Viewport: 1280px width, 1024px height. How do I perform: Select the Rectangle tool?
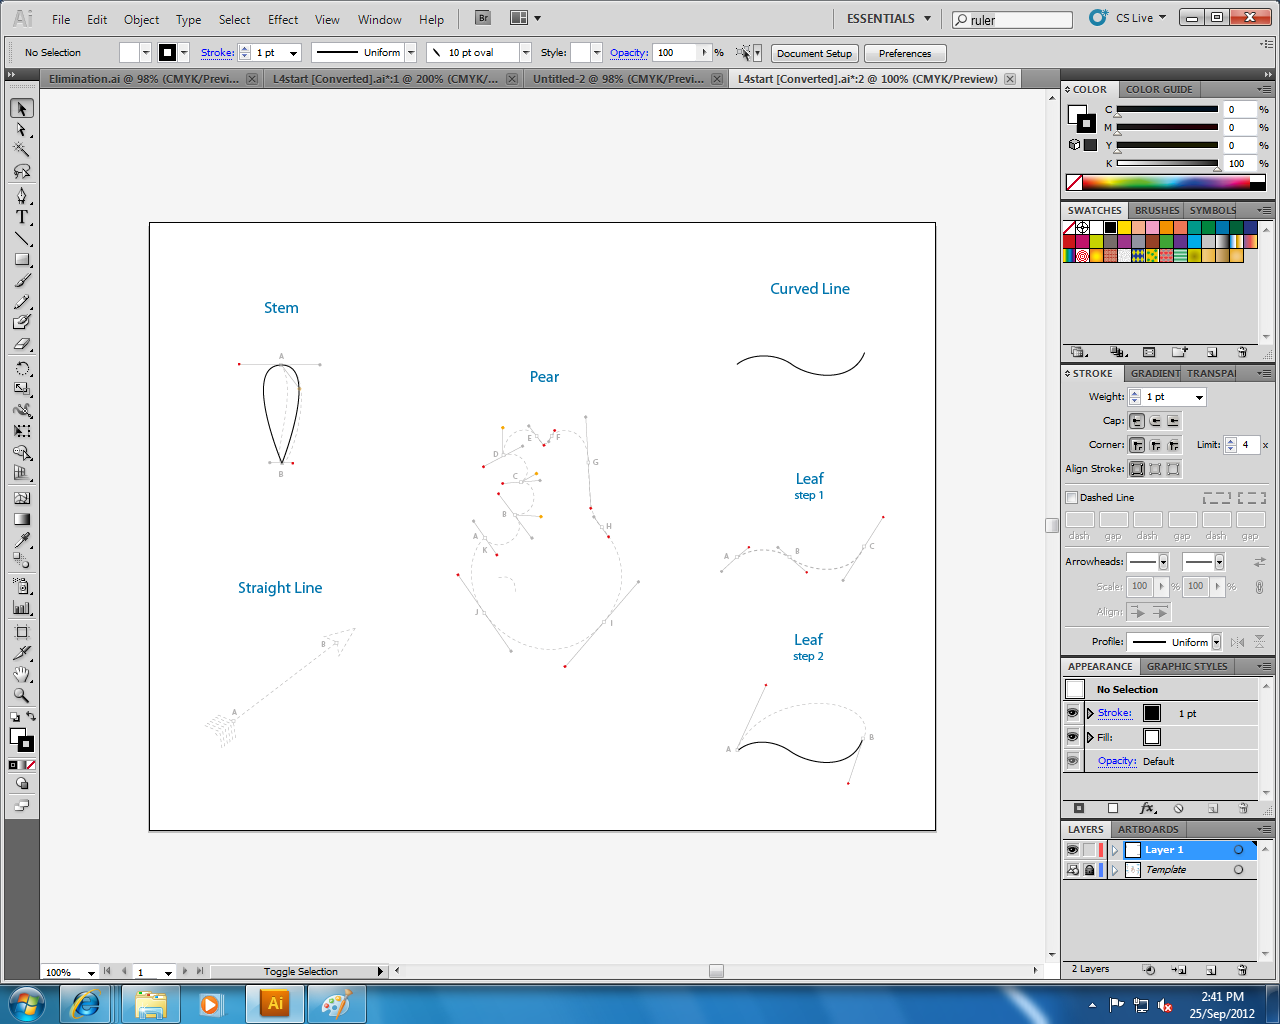click(23, 262)
